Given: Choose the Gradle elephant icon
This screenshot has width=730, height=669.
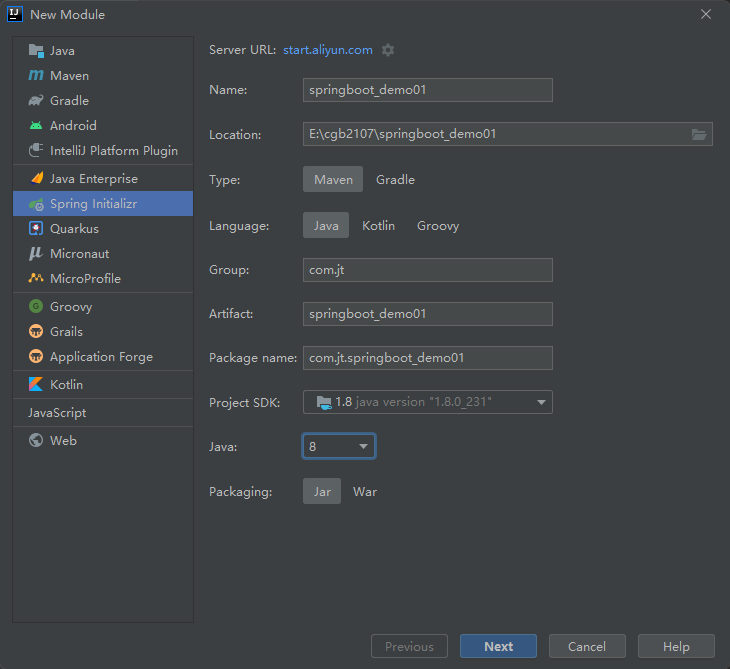Looking at the screenshot, I should click(x=36, y=101).
